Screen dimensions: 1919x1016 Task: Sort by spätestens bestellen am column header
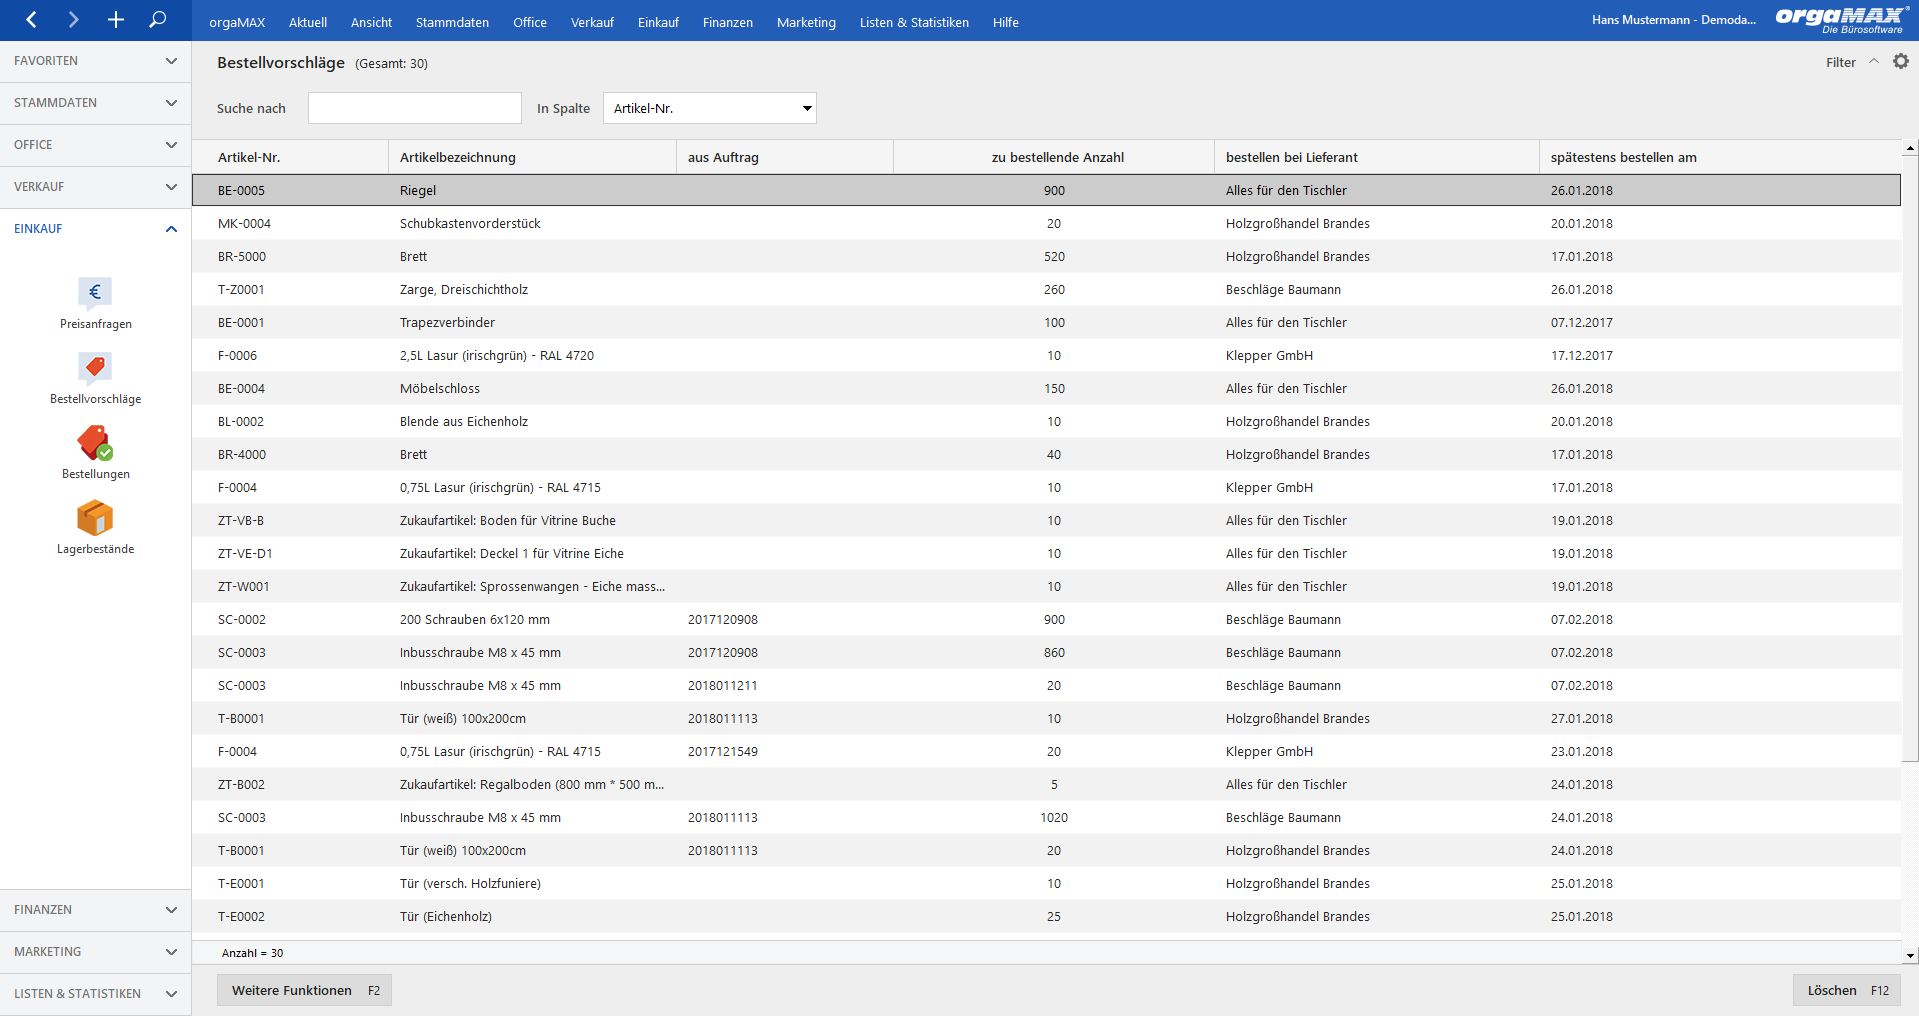1720,157
